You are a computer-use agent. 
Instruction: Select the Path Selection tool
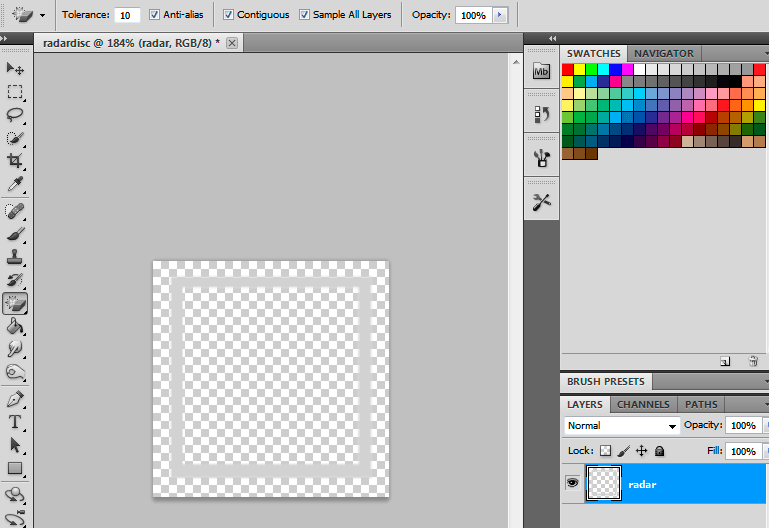pos(15,445)
